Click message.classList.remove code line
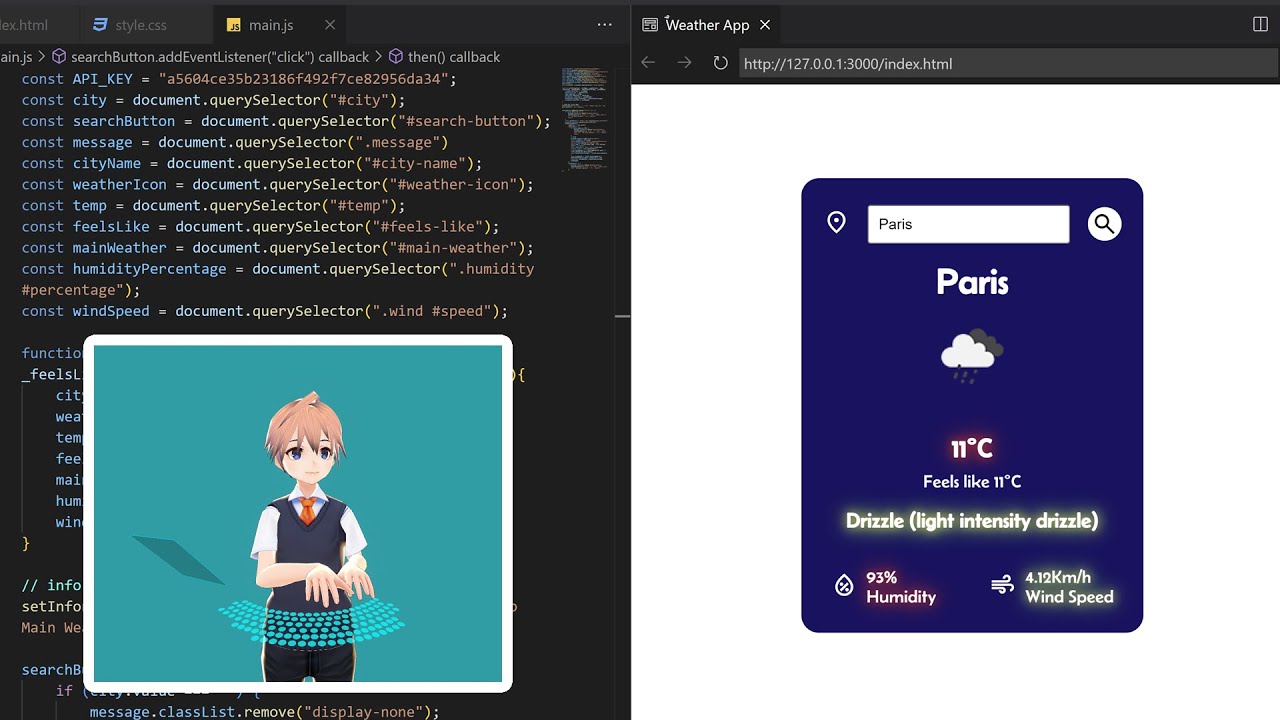Viewport: 1280px width, 720px height. [264, 712]
